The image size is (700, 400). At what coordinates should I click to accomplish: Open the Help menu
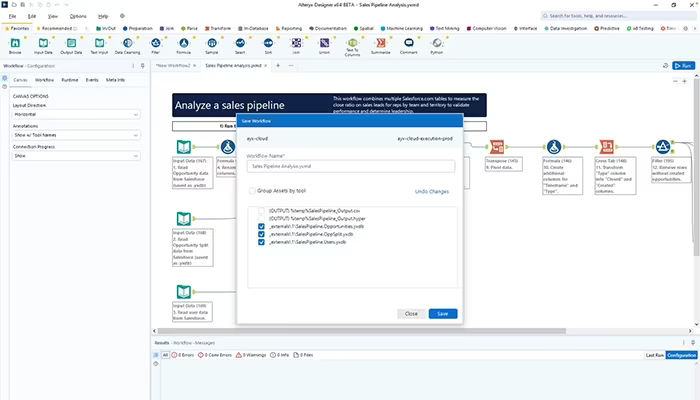pyautogui.click(x=103, y=16)
